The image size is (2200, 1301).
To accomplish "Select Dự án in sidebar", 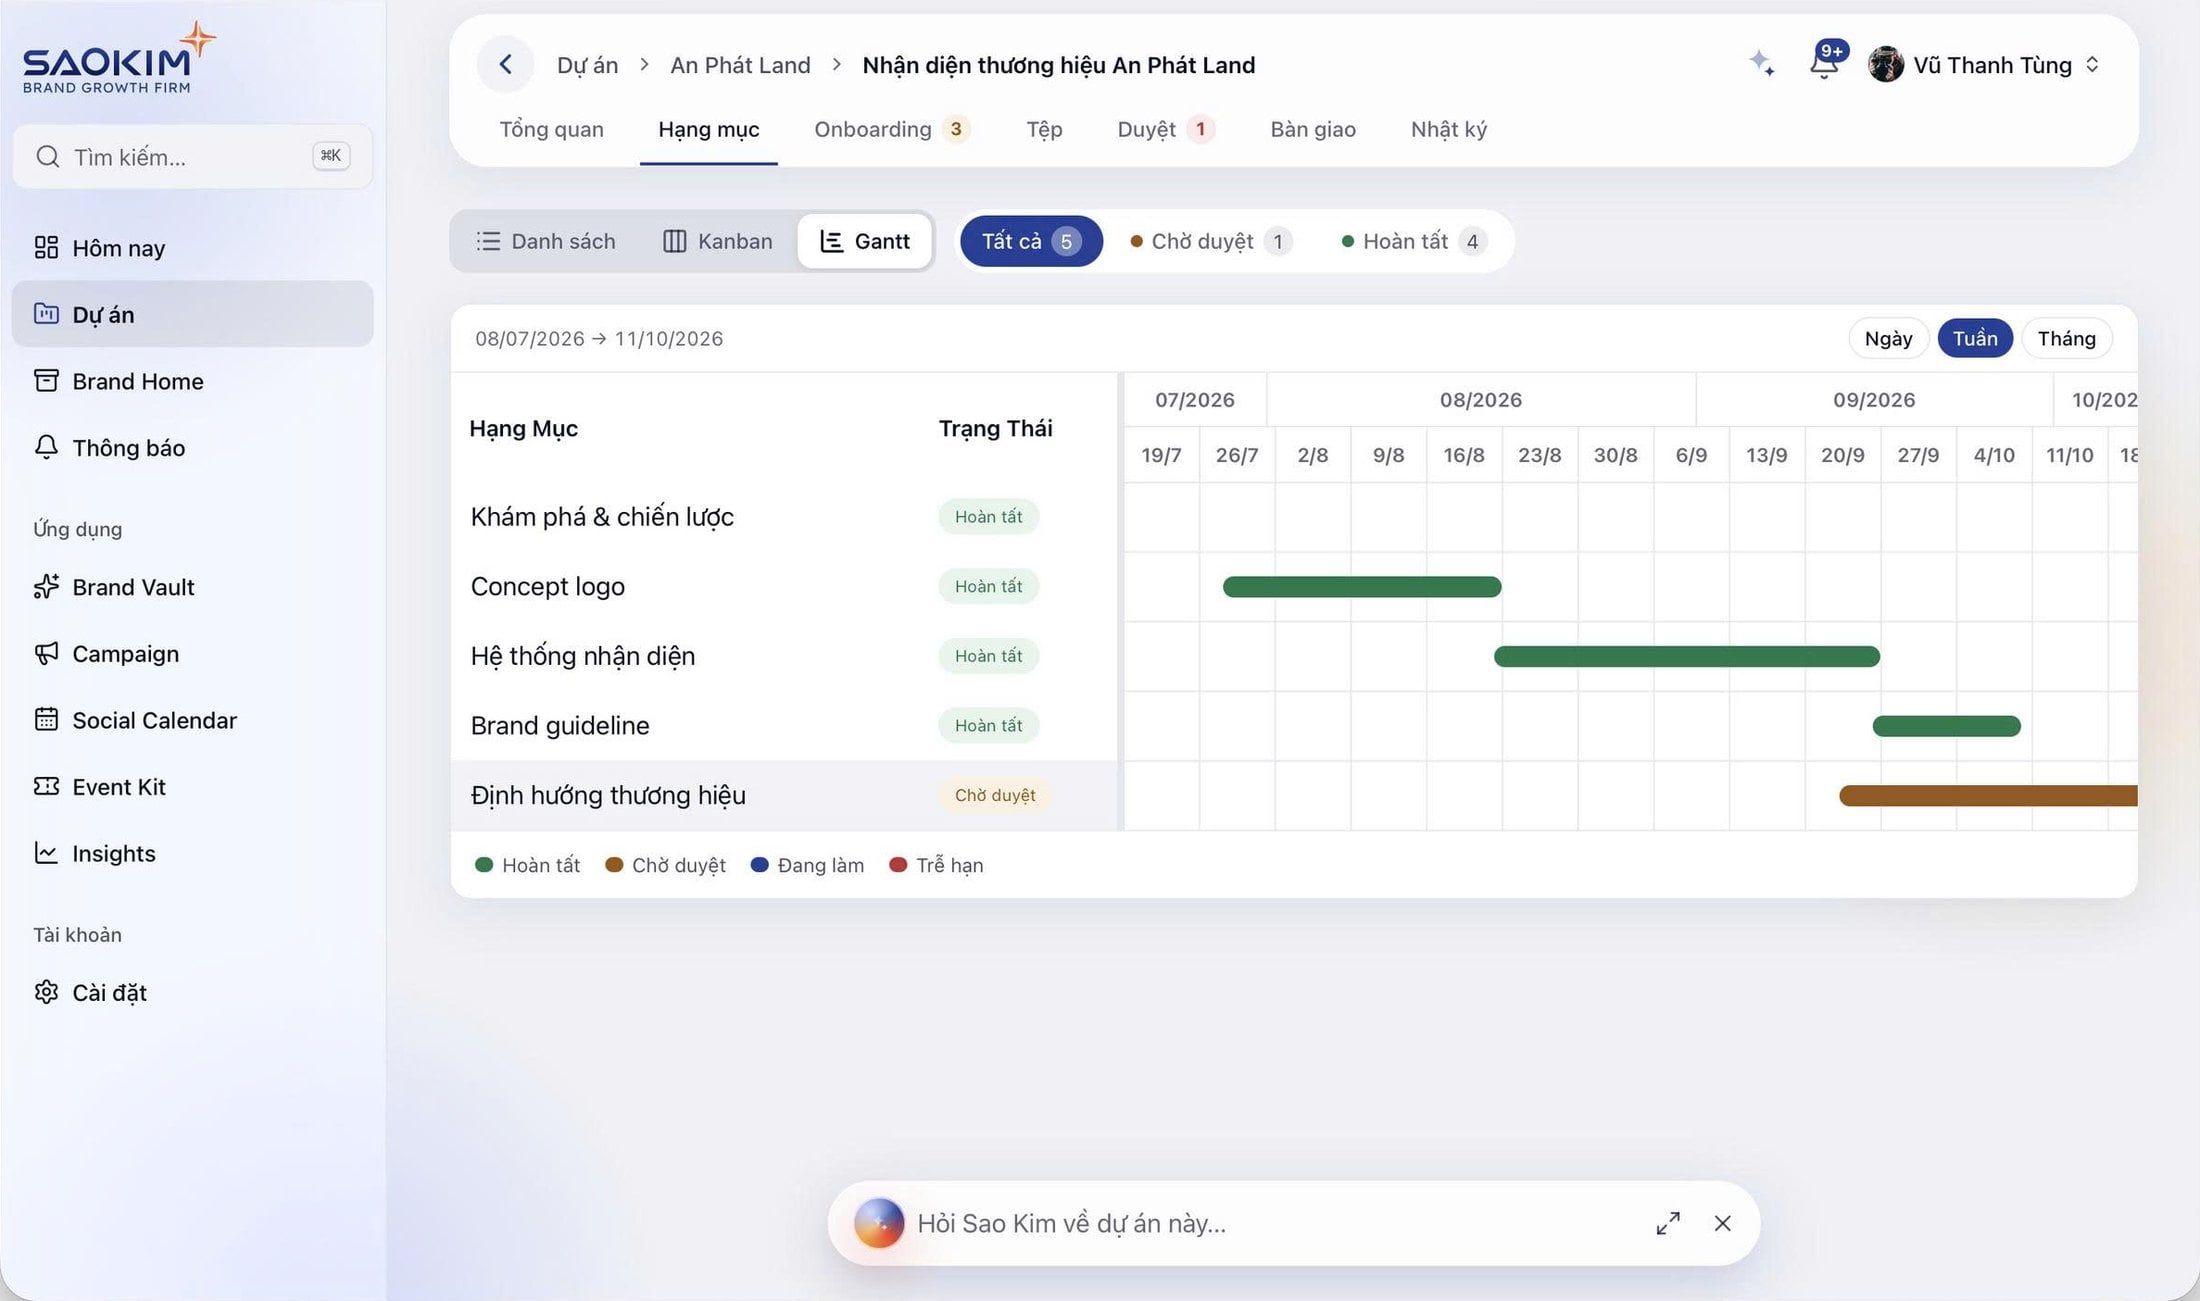I will [192, 314].
